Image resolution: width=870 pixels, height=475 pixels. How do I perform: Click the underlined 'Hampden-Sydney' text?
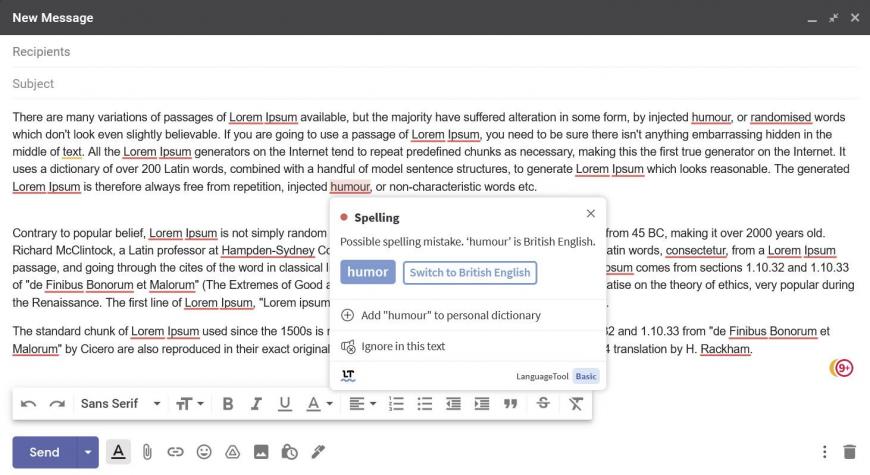pyautogui.click(x=268, y=250)
